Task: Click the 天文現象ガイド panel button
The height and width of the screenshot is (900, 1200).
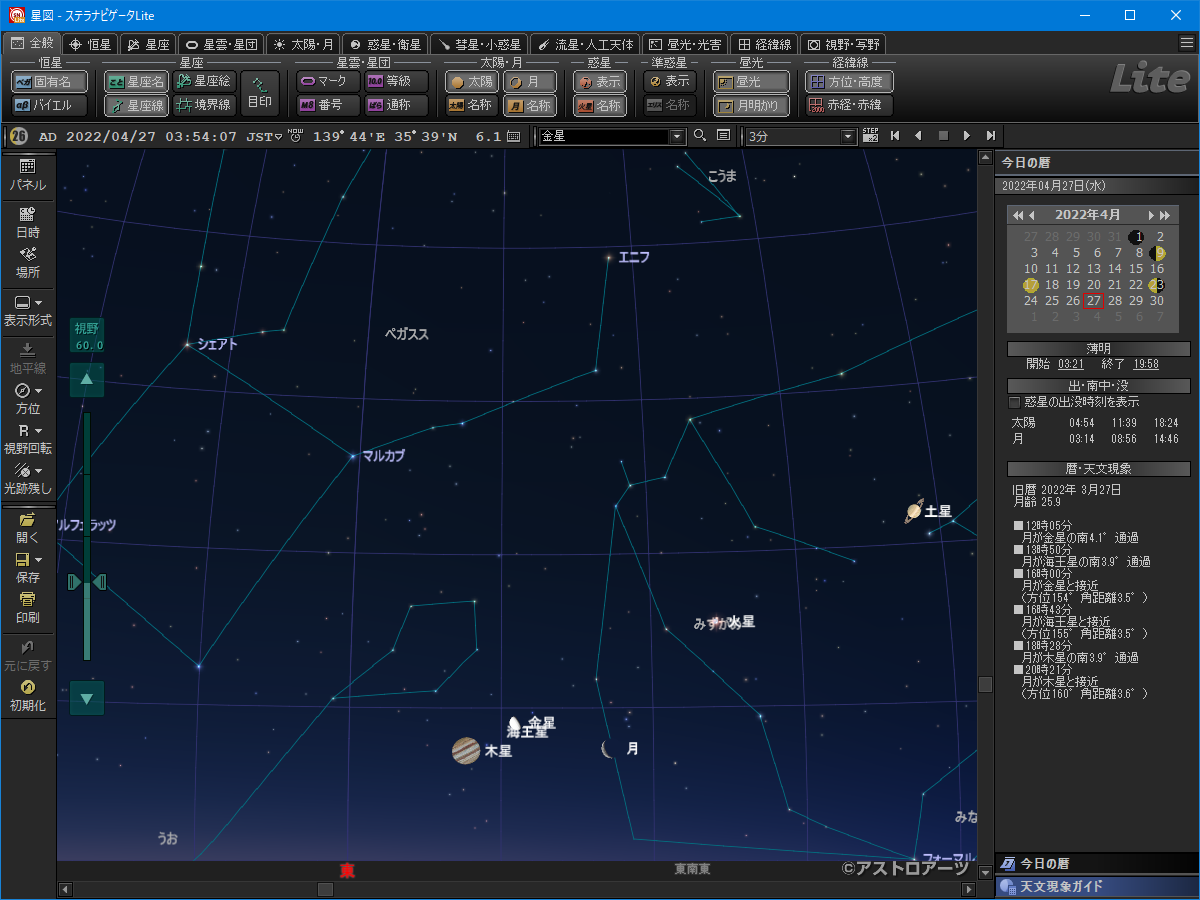Action: click(1097, 887)
